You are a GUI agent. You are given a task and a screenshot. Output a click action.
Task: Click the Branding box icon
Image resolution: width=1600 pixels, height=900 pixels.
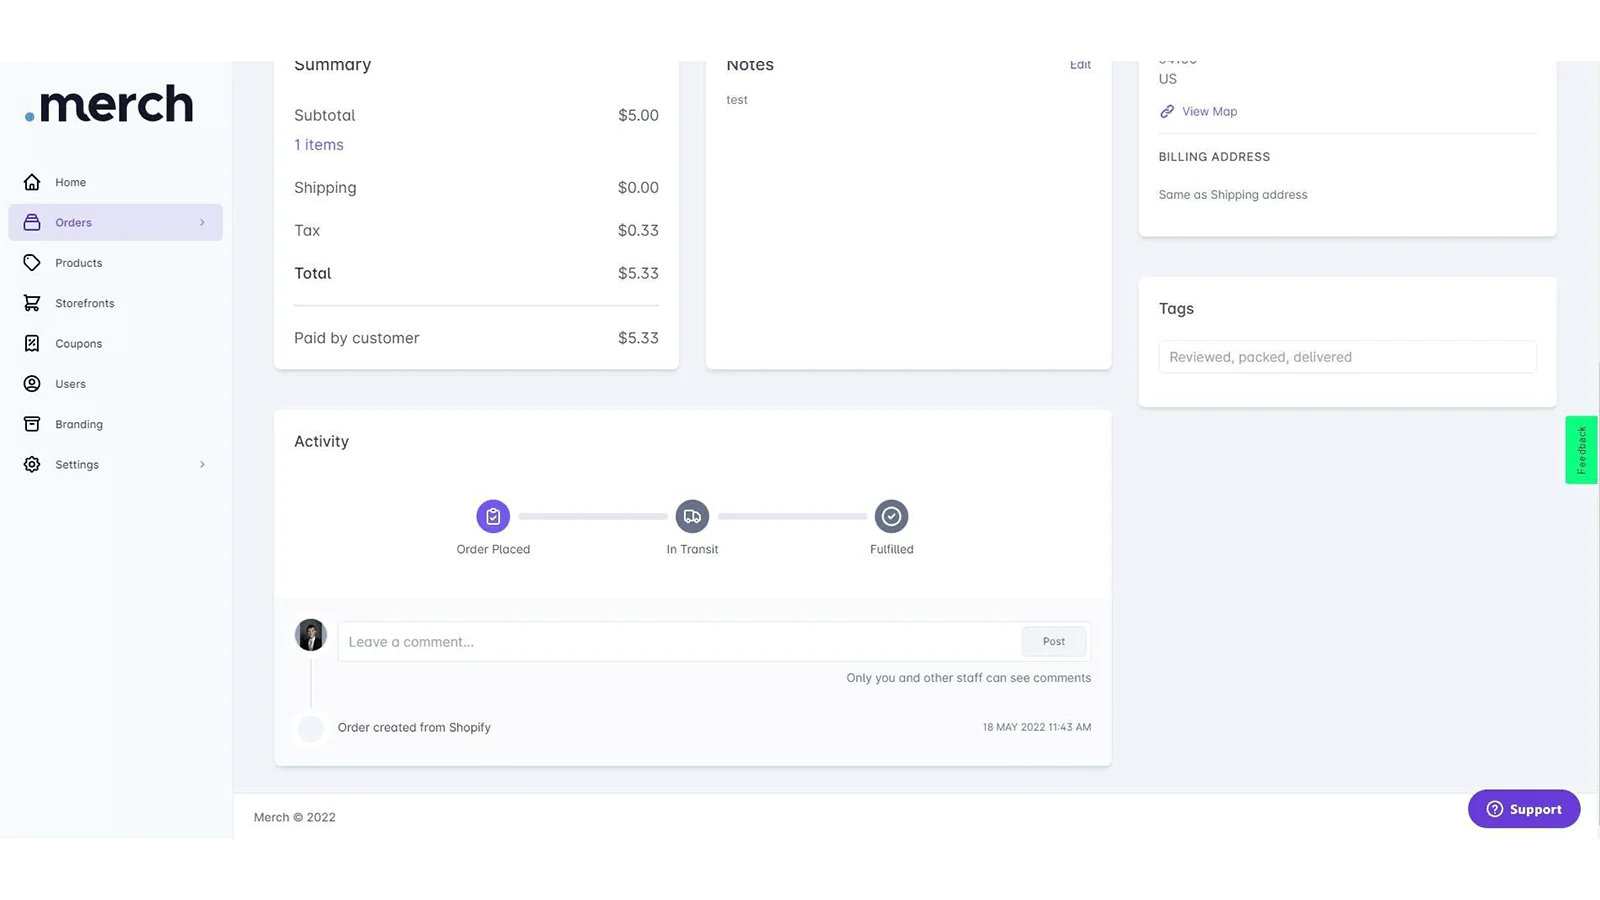point(32,424)
